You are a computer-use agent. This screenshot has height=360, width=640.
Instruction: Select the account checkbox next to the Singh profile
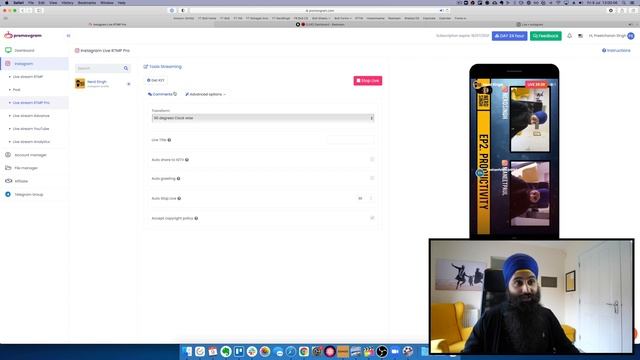(129, 84)
